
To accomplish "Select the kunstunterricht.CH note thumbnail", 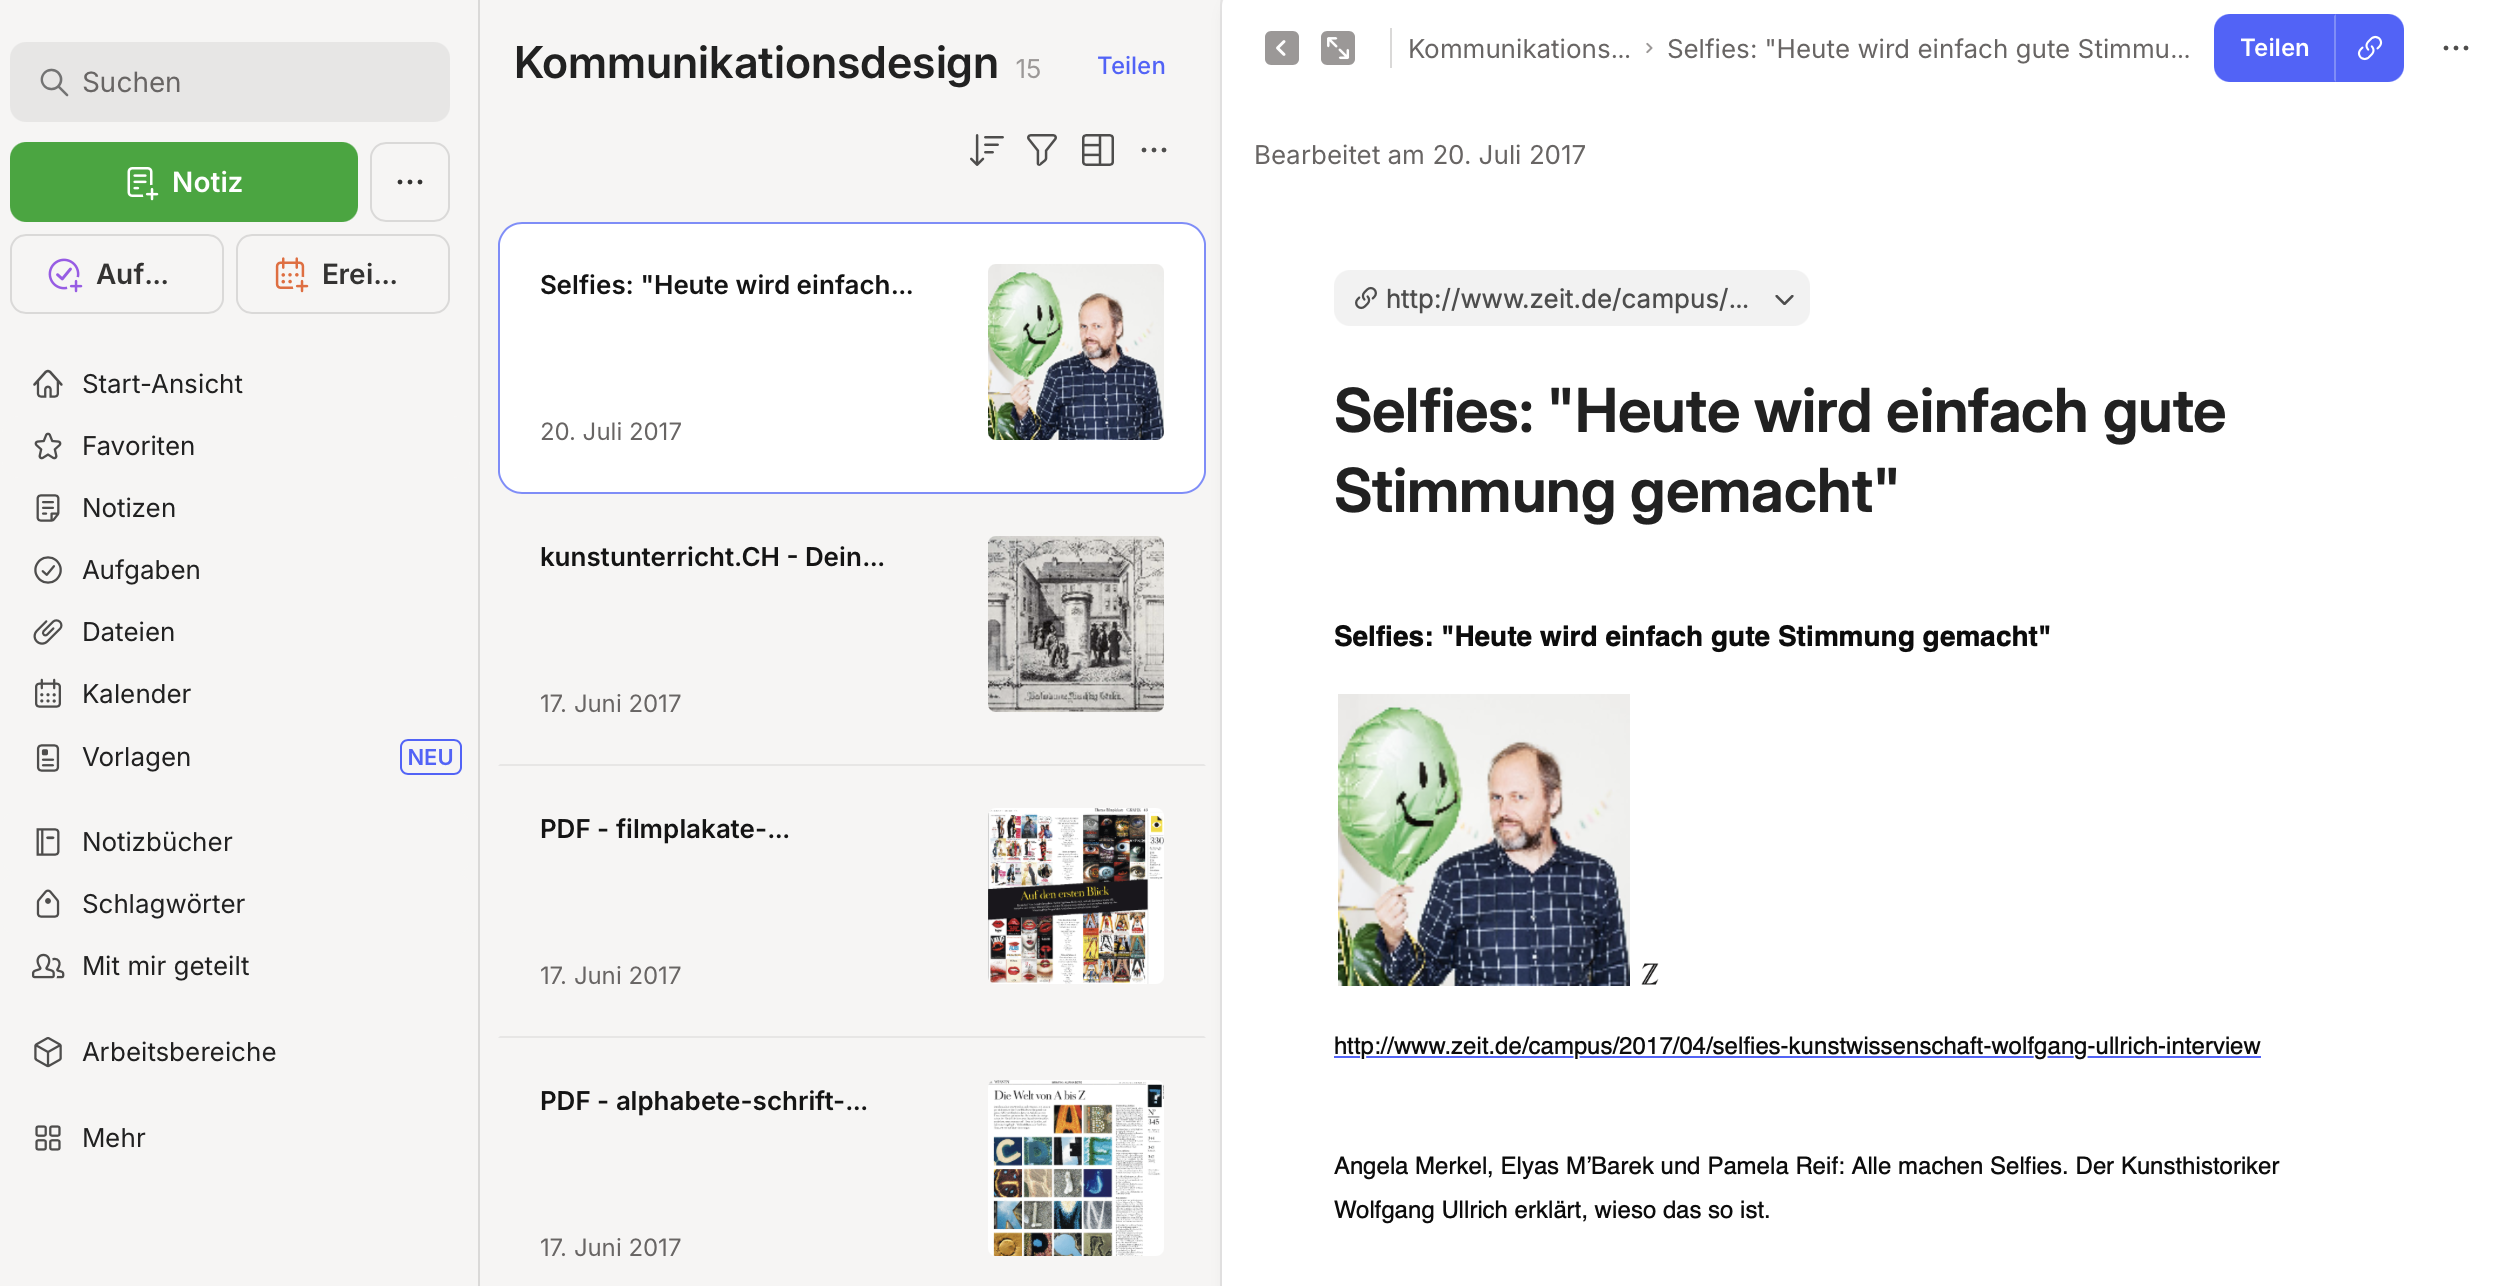I will 1075,624.
